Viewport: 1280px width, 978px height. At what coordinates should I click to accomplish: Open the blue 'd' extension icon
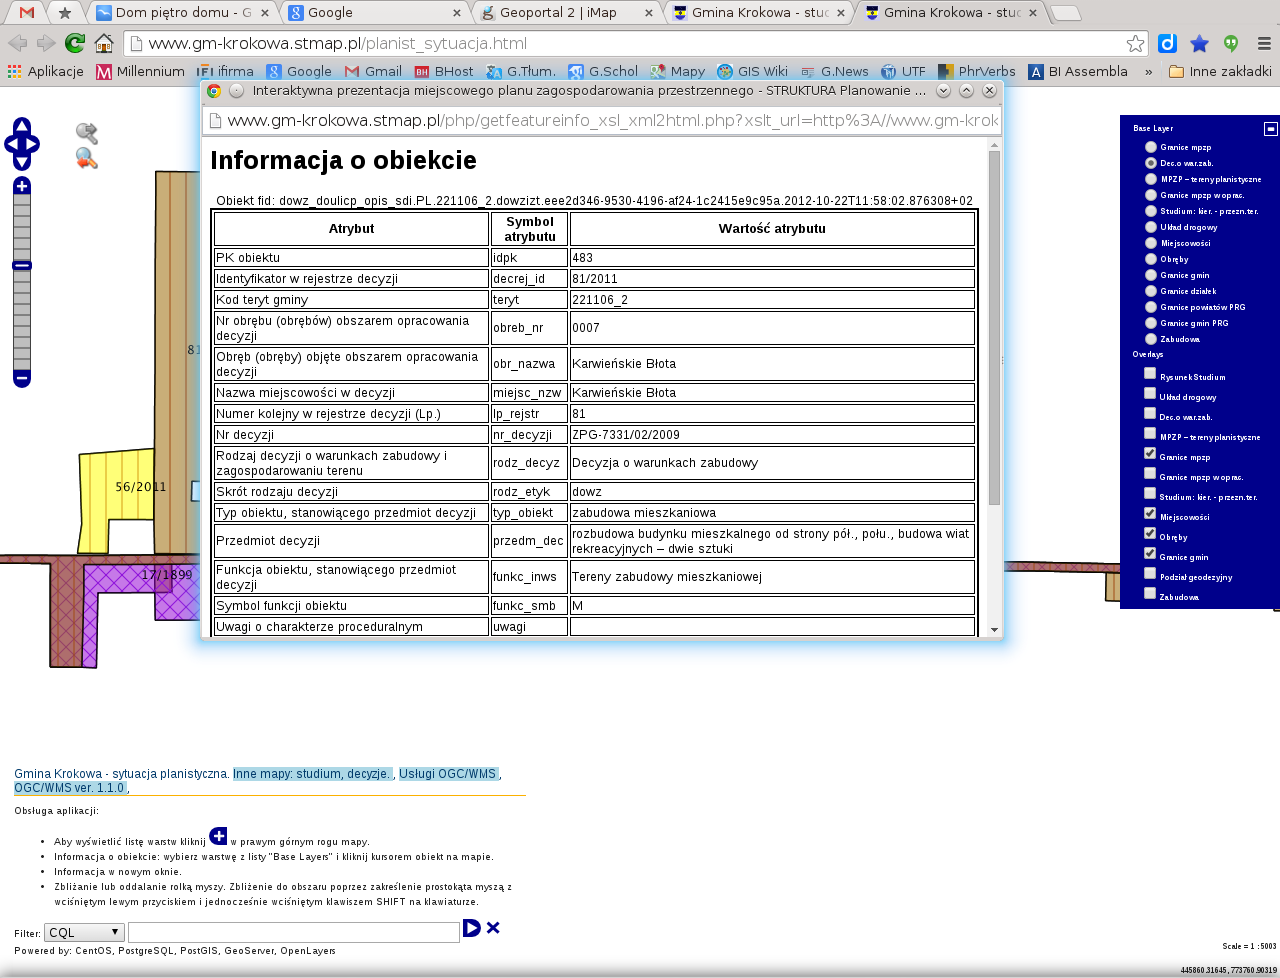tap(1167, 43)
